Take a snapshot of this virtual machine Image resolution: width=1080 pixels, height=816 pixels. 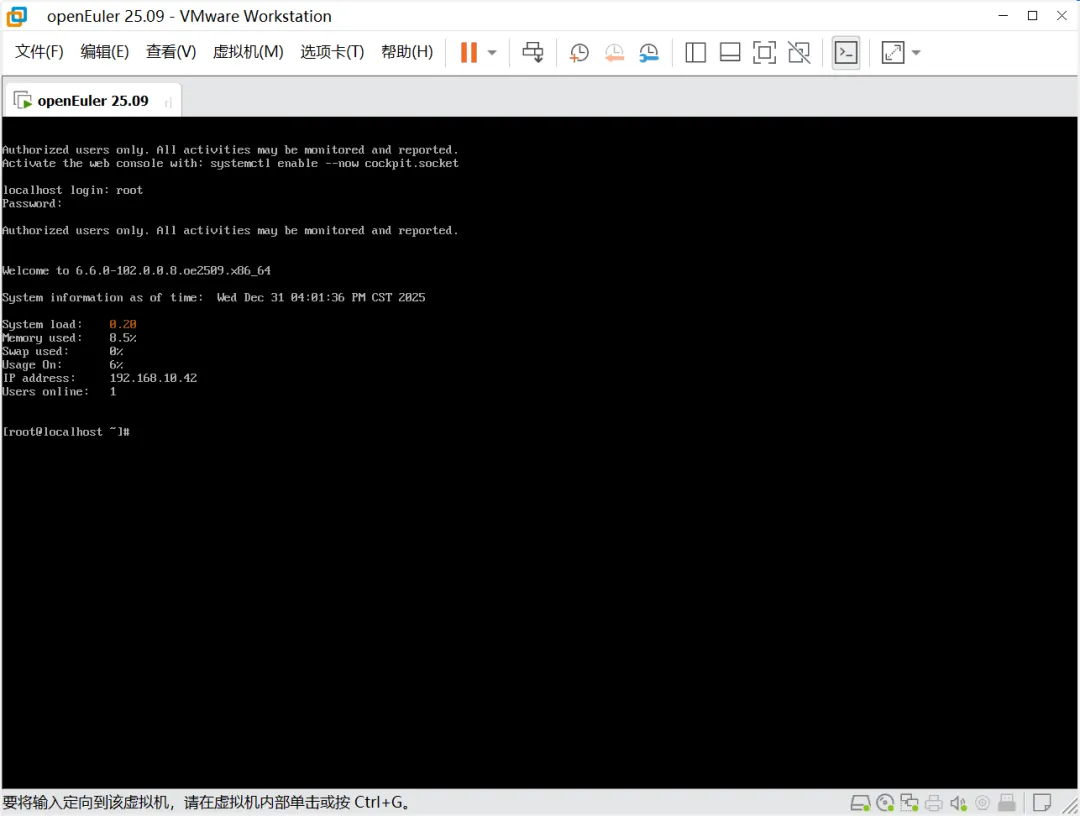tap(579, 52)
